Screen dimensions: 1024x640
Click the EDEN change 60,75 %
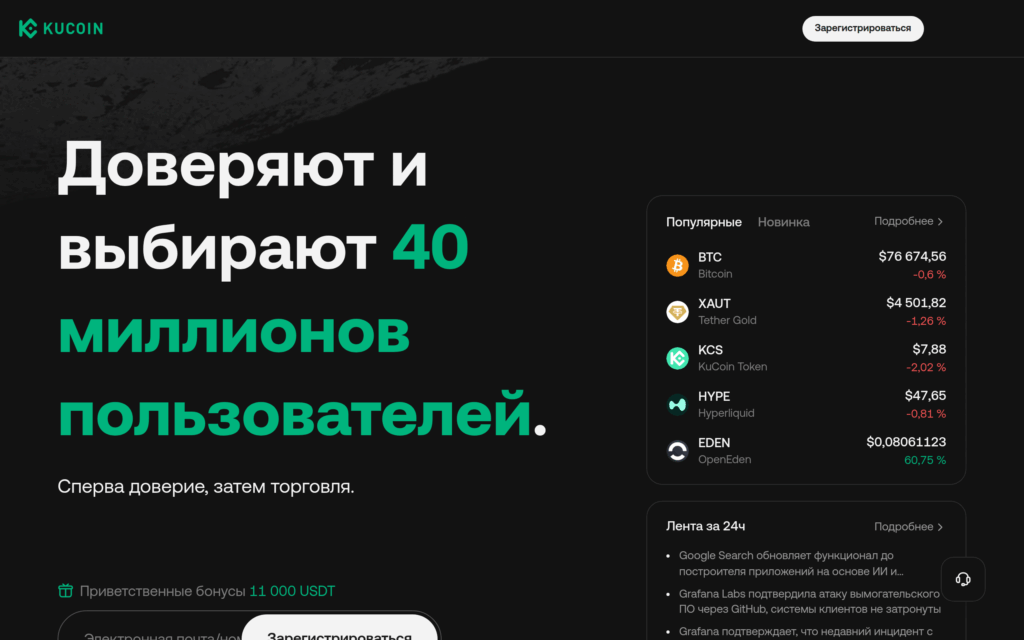click(x=925, y=460)
